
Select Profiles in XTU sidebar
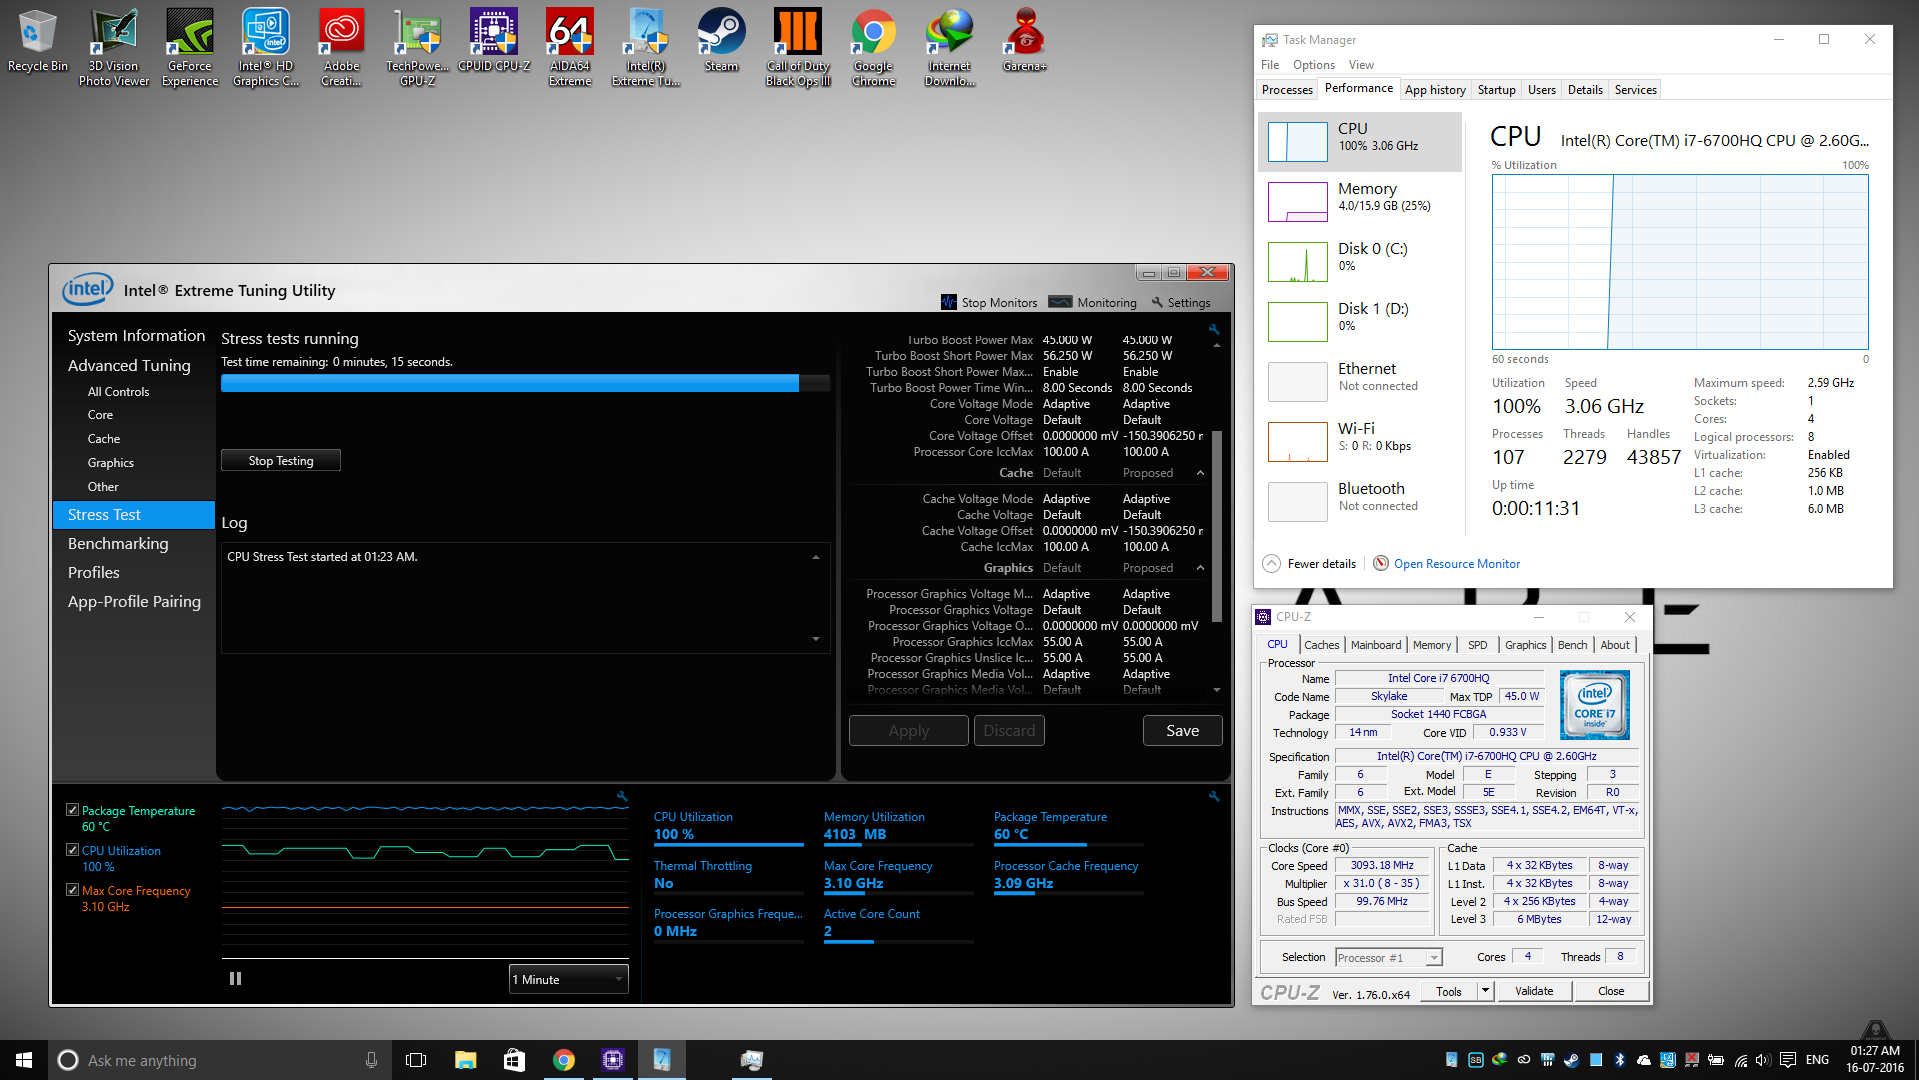click(x=94, y=573)
